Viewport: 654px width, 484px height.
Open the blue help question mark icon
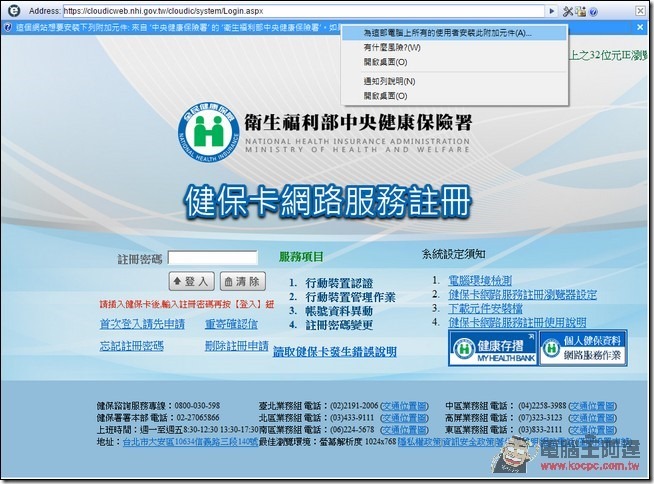594,12
